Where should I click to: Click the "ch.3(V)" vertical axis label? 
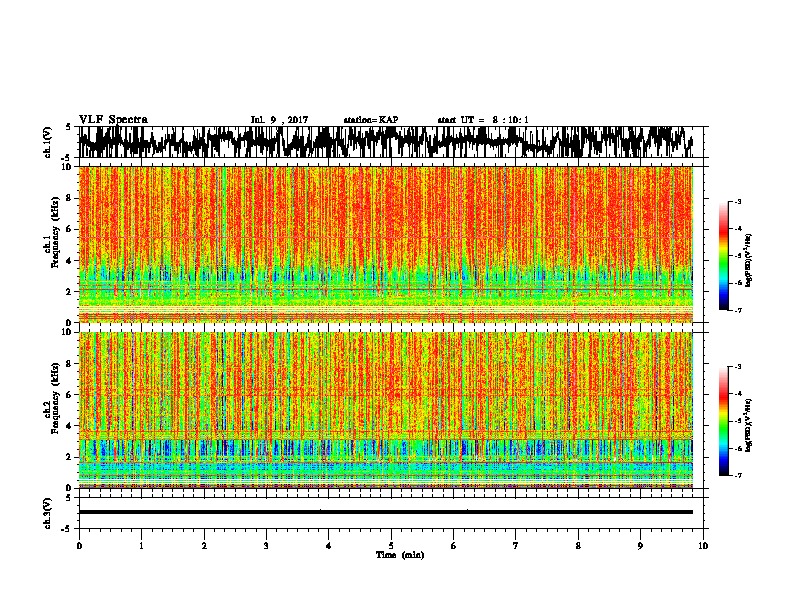coord(48,513)
